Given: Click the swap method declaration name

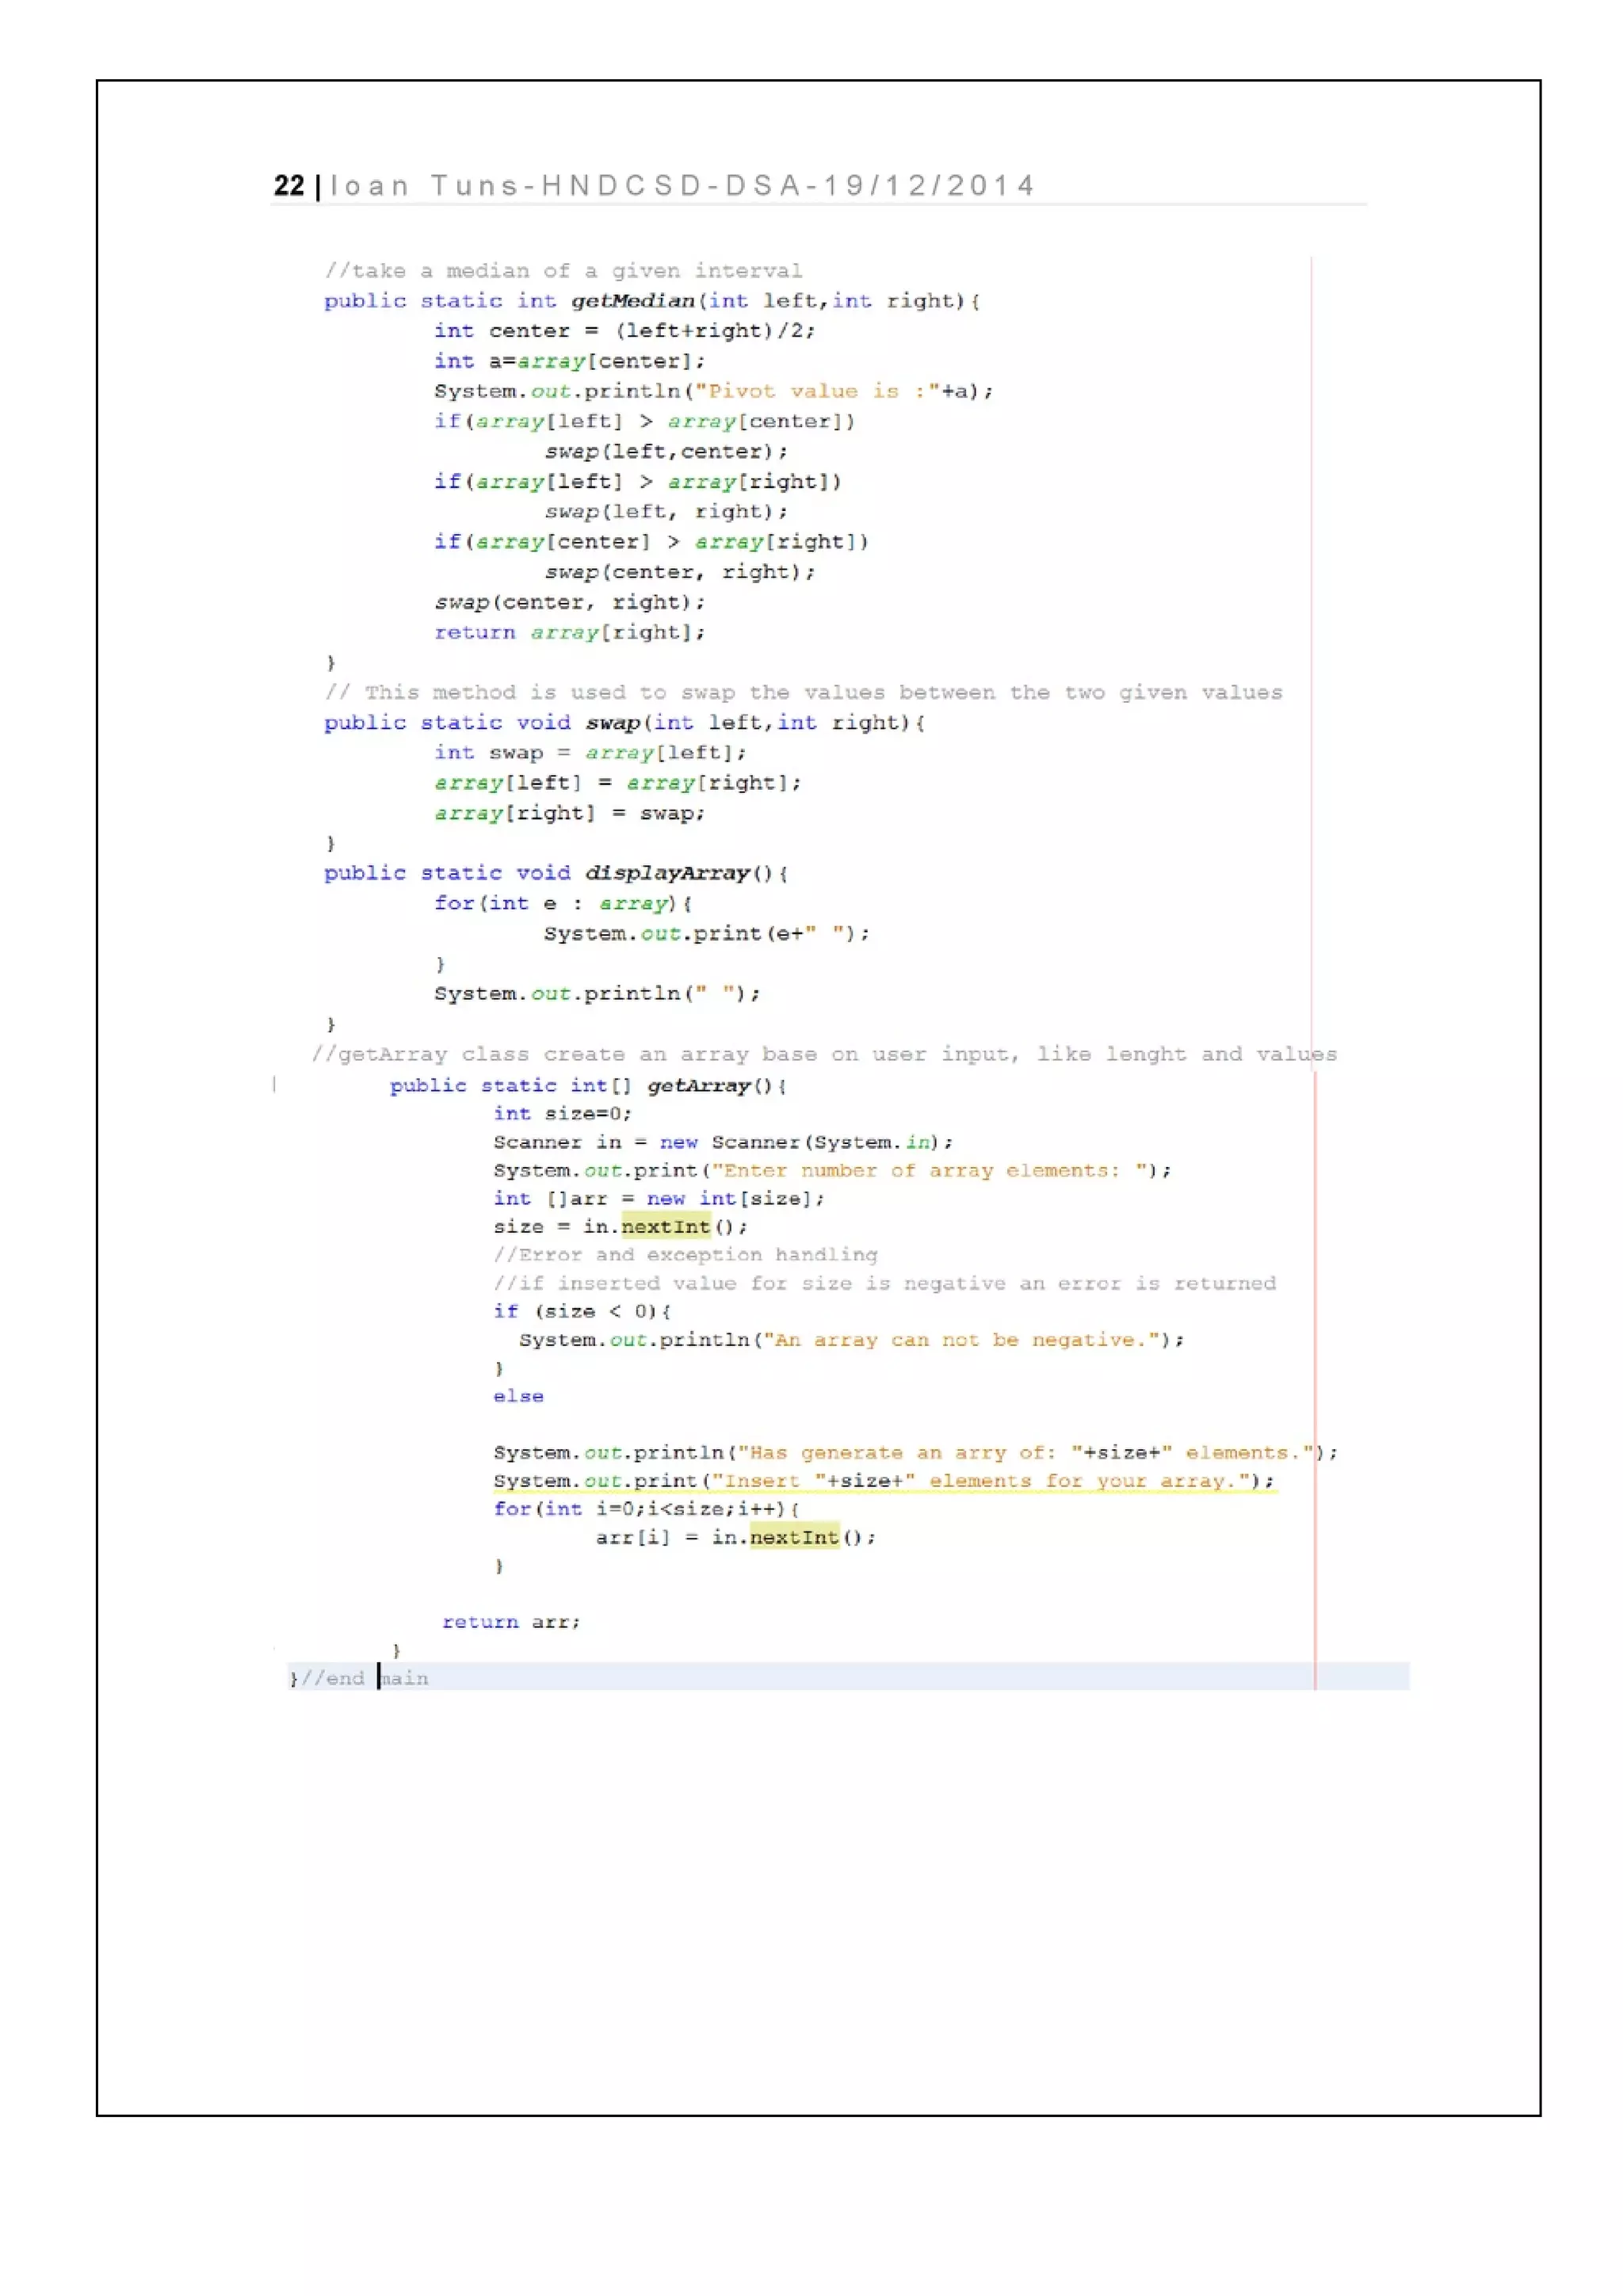Looking at the screenshot, I should (612, 722).
